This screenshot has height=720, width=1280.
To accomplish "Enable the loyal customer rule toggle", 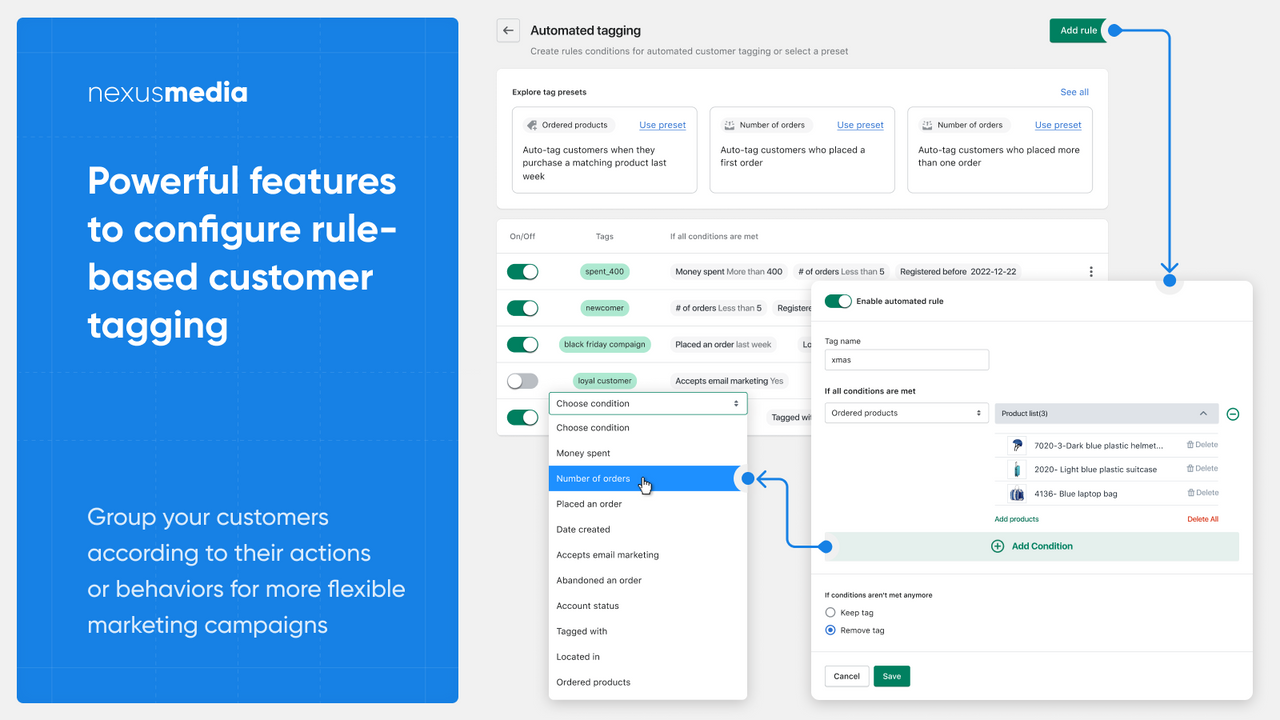I will pyautogui.click(x=522, y=380).
